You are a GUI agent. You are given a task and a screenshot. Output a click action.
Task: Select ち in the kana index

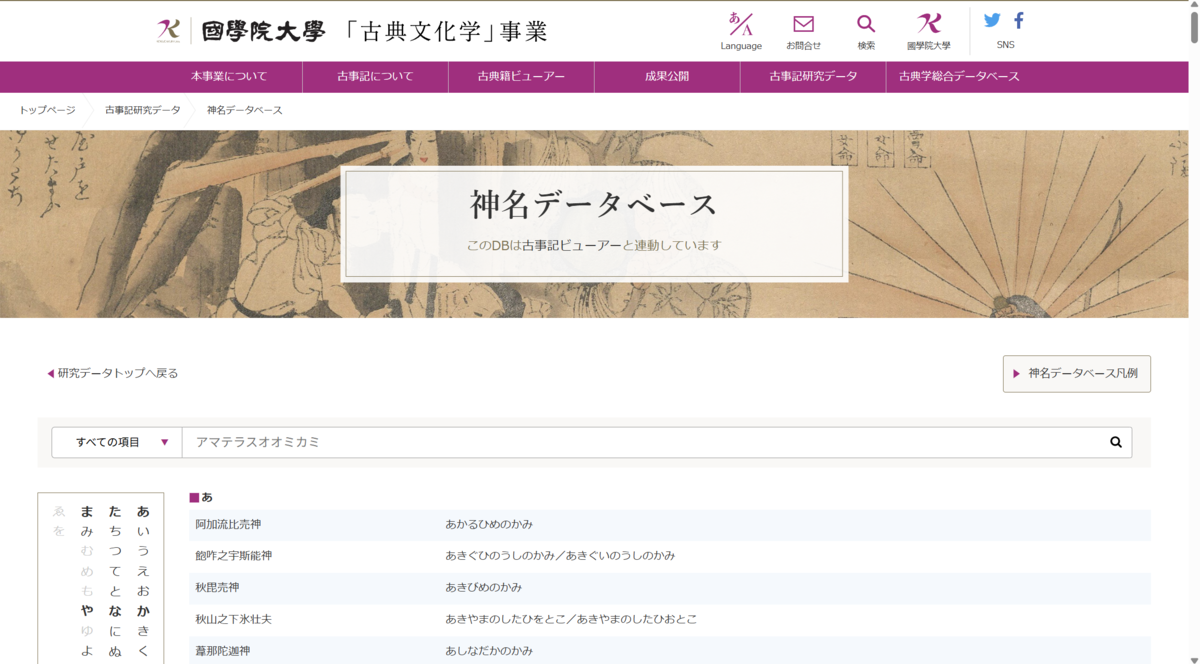pyautogui.click(x=115, y=531)
